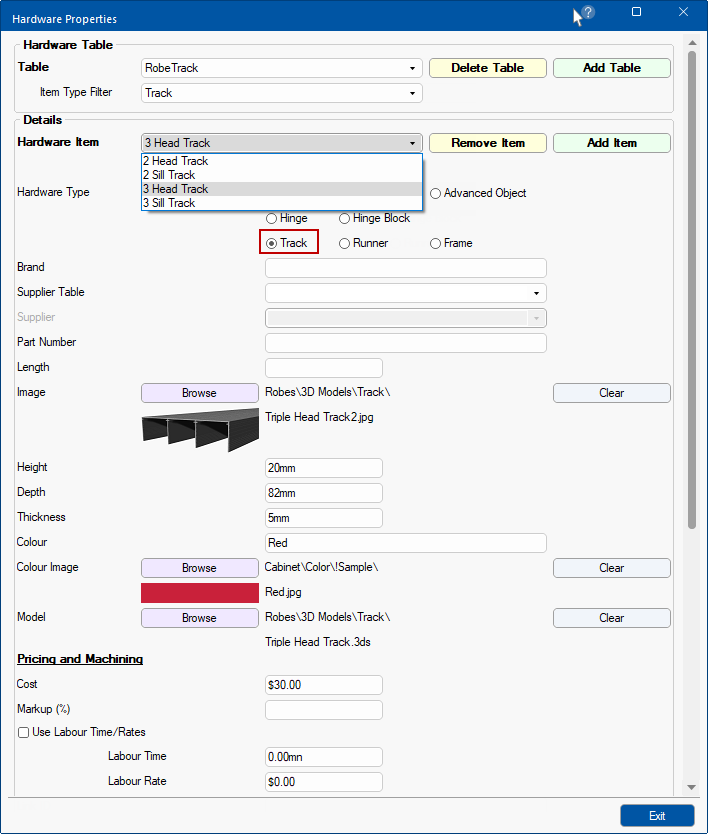Choose the Frame radio button

(435, 243)
